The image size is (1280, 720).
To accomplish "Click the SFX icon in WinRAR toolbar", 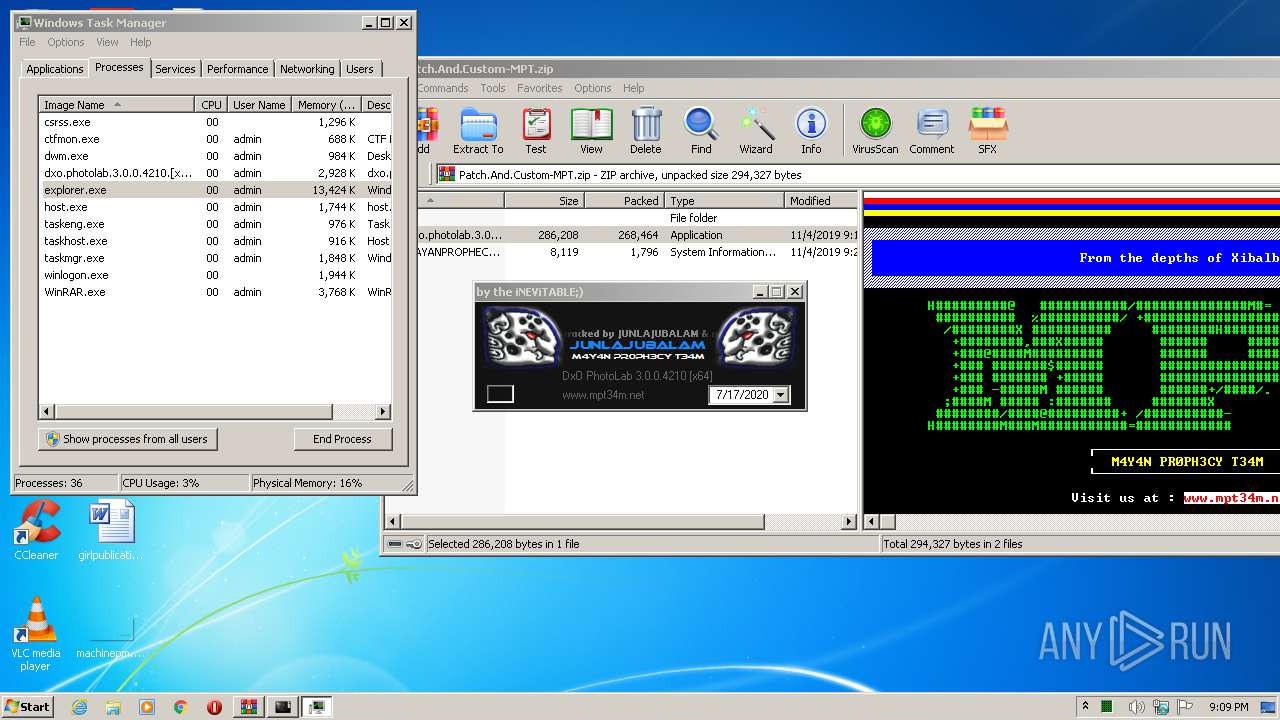I will 987,131.
